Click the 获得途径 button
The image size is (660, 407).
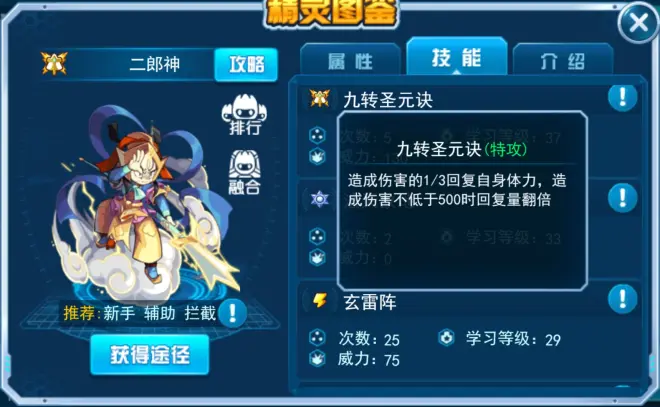150,355
